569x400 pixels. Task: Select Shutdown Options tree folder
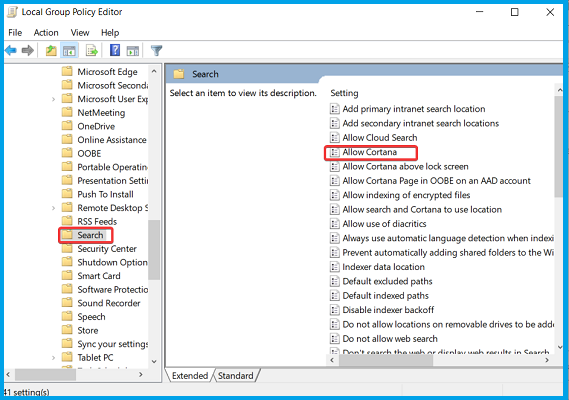coord(112,262)
